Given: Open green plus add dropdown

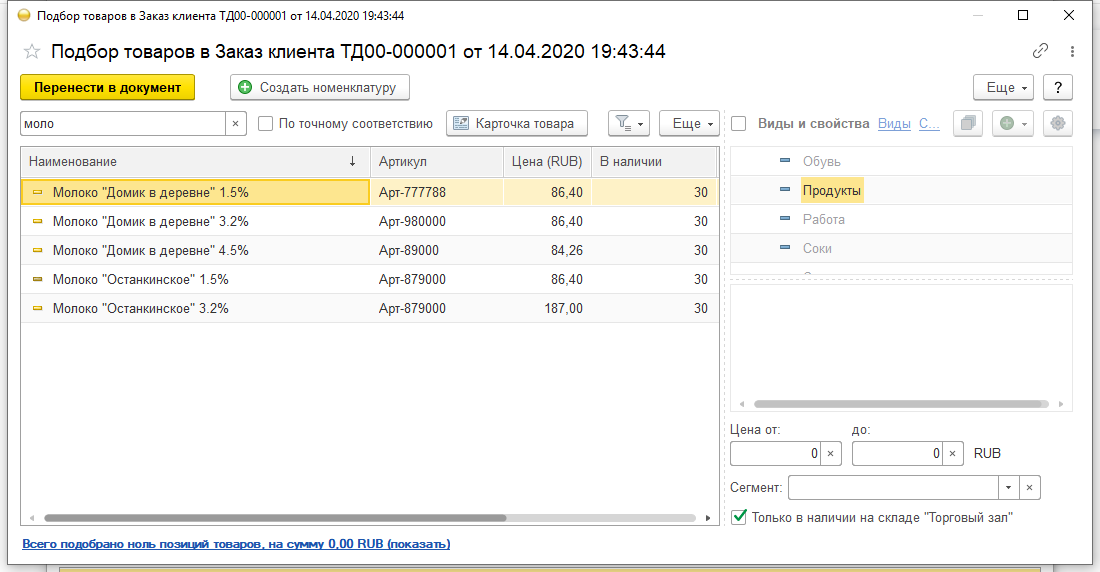Looking at the screenshot, I should point(1012,124).
